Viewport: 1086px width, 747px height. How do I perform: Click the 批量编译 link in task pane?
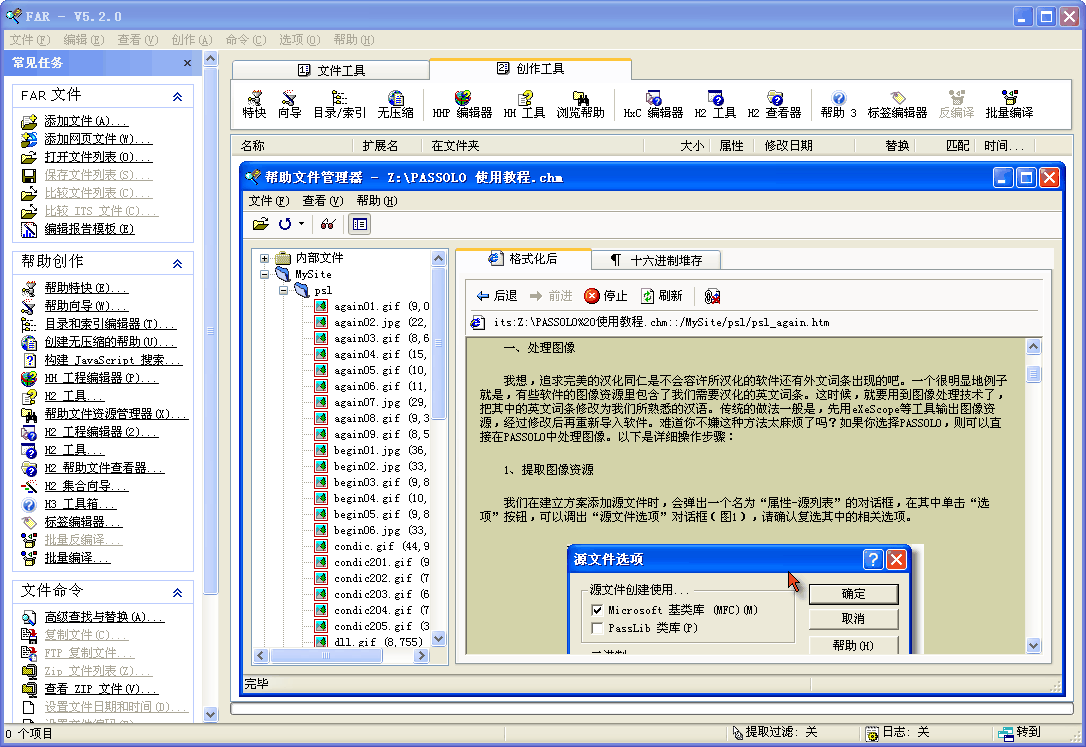pyautogui.click(x=77, y=557)
